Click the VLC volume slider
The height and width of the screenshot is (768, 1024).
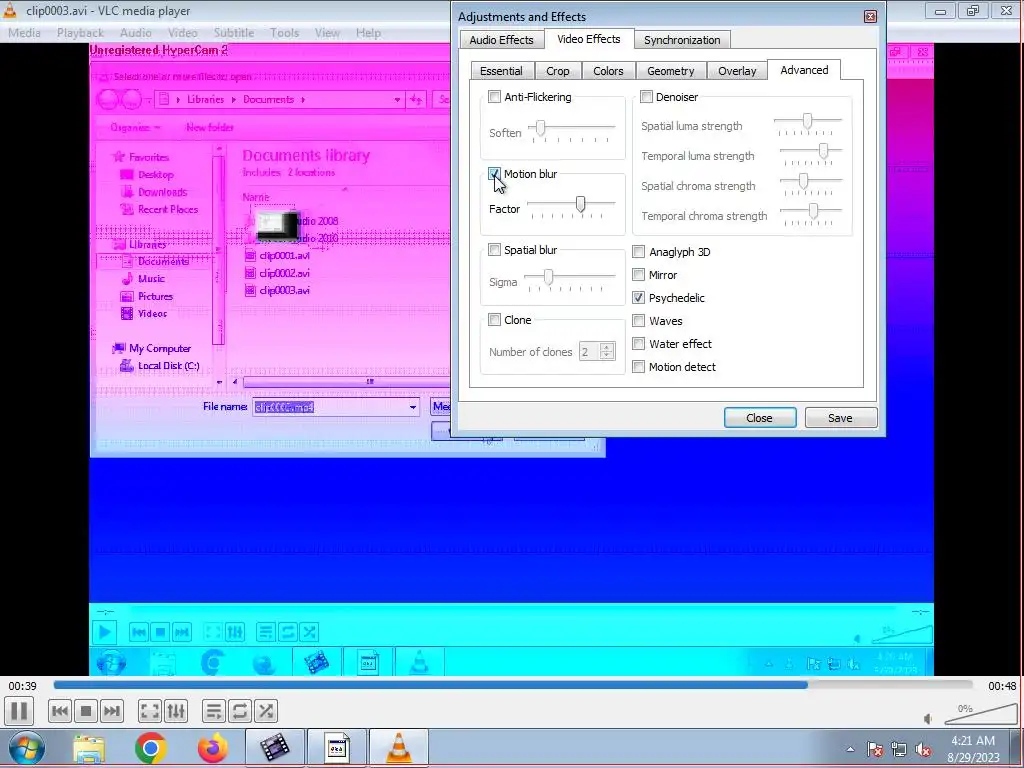click(980, 716)
